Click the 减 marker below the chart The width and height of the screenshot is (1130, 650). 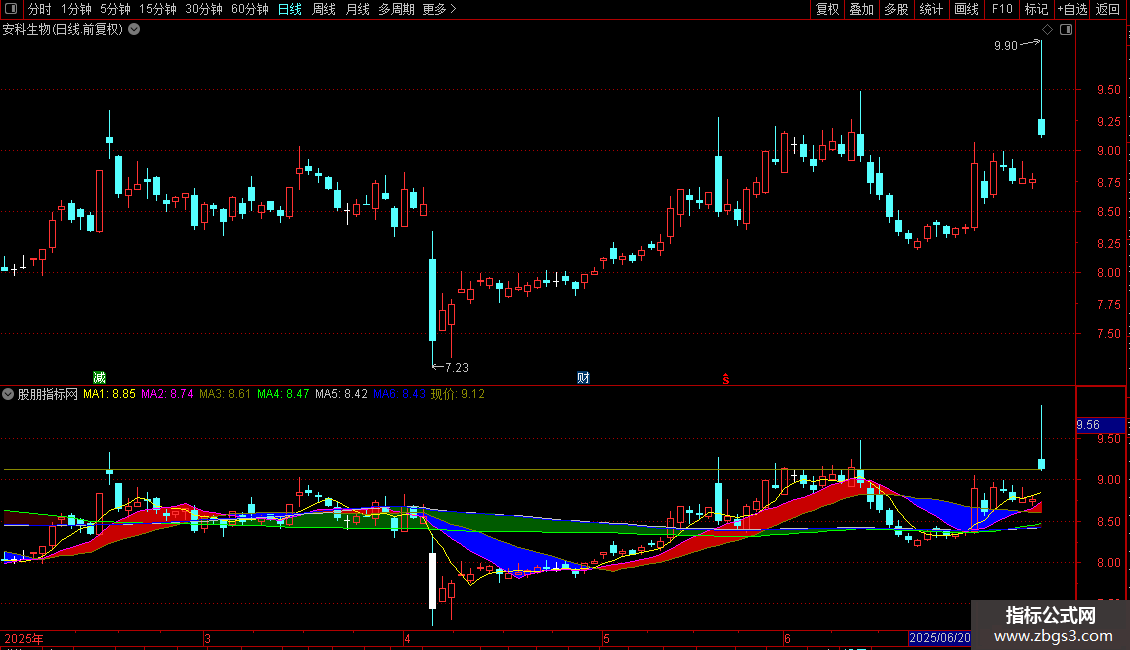[99, 378]
